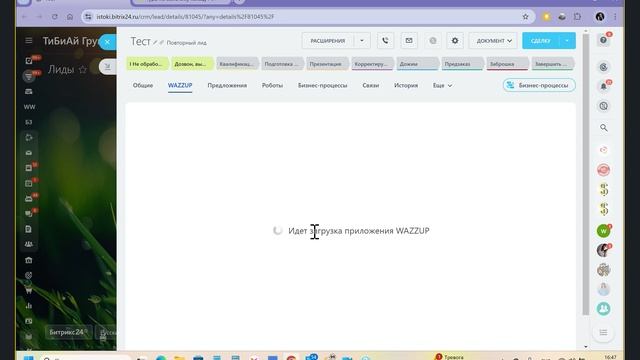Open the tasks checkbox icon in left sidebar
This screenshot has width=640, height=360.
point(29,61)
